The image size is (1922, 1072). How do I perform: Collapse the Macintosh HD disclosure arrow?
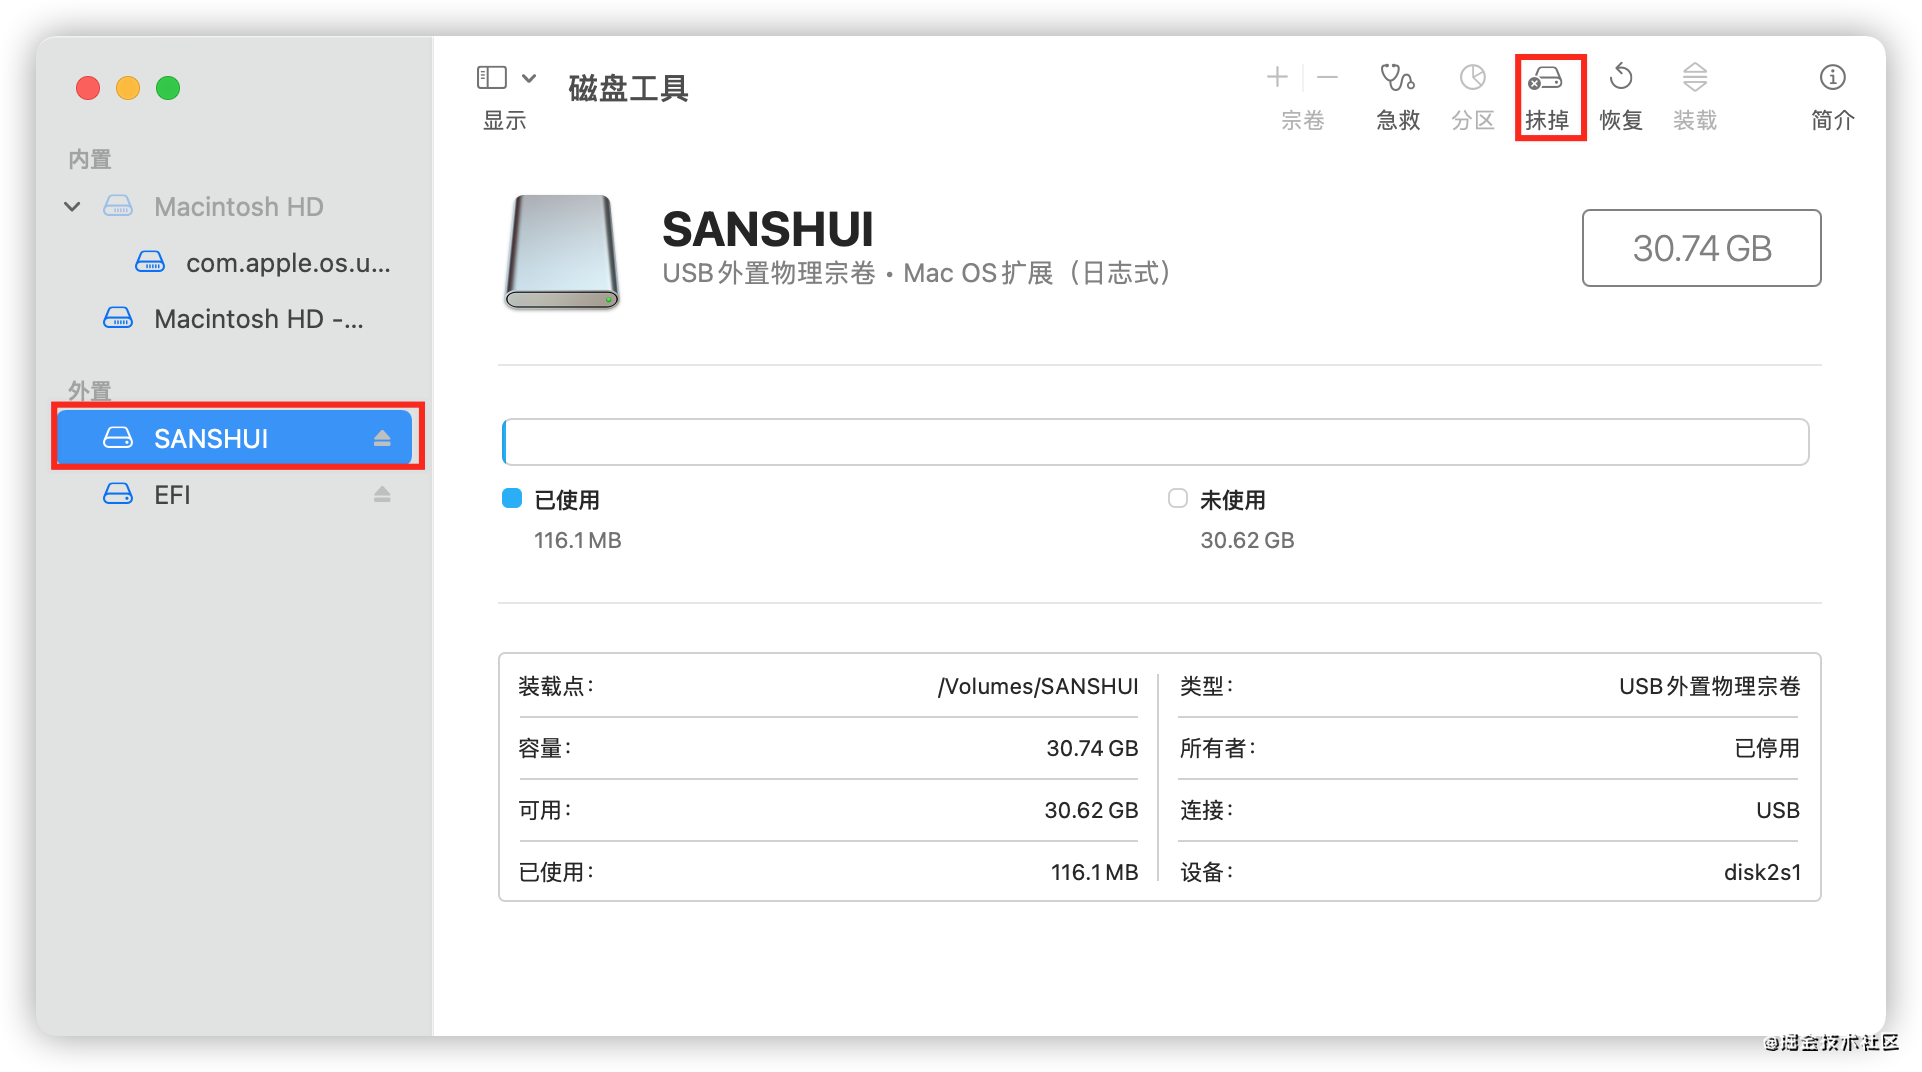tap(72, 207)
